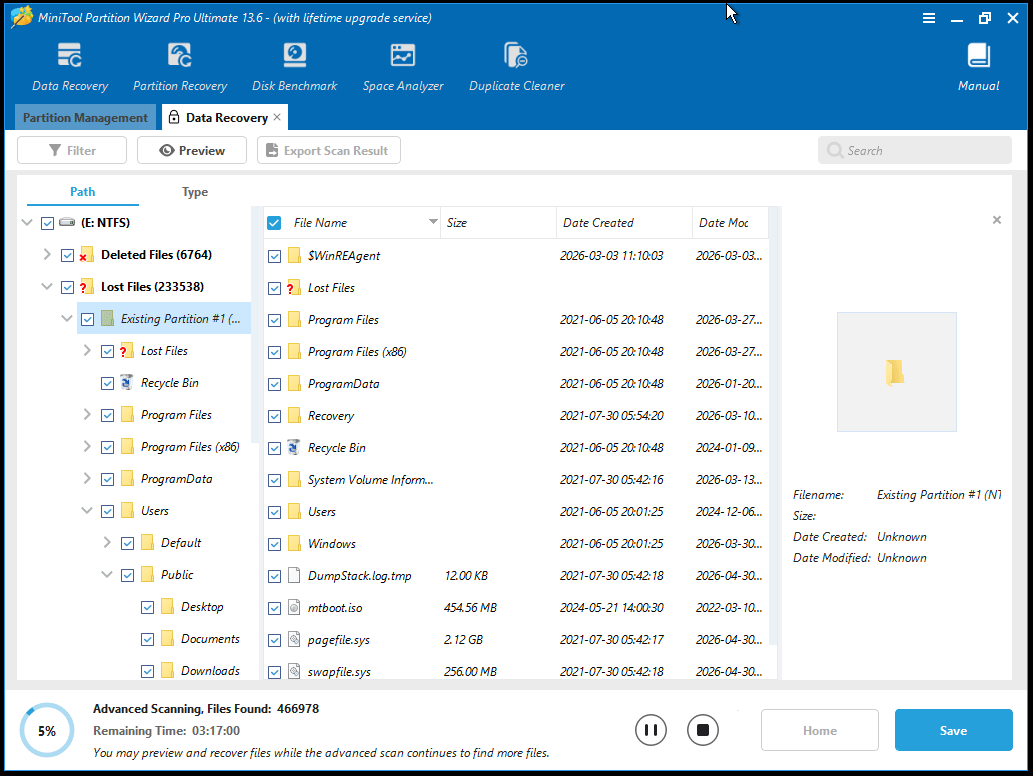Collapse the Public folder node

107,574
